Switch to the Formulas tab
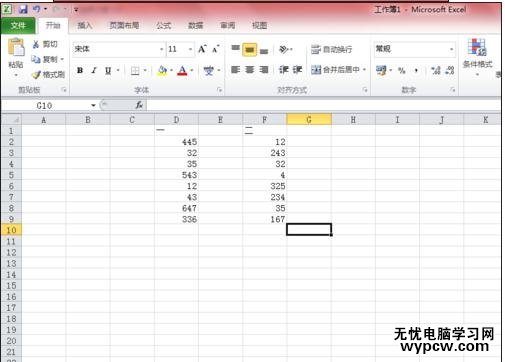The height and width of the screenshot is (362, 505). [x=164, y=25]
